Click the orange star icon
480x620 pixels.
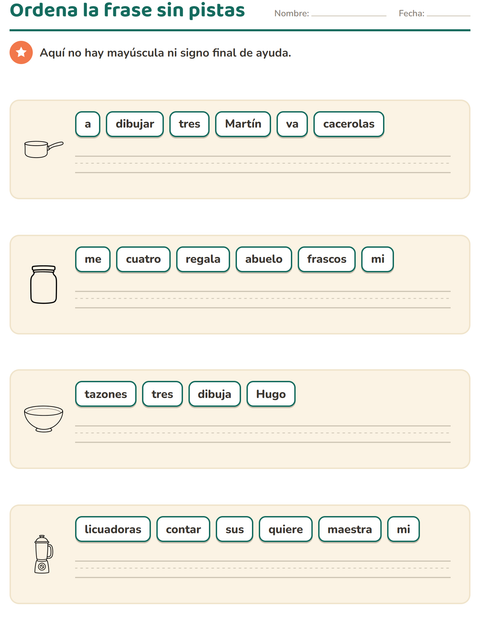pyautogui.click(x=21, y=52)
